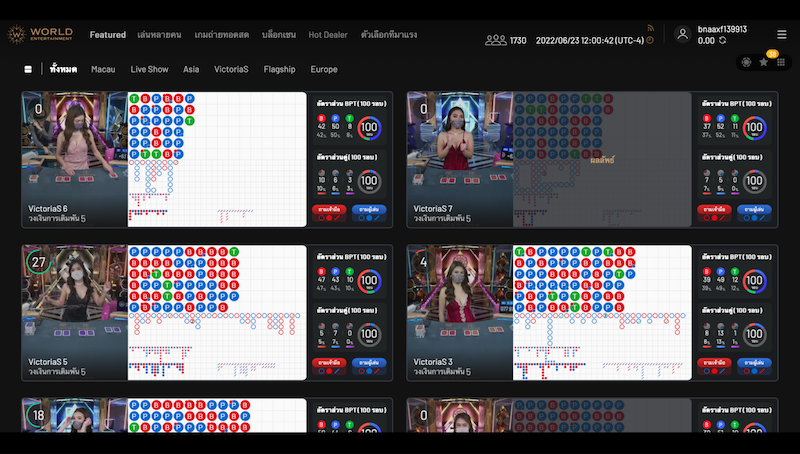Viewport: 800px width, 454px height.
Task: Select the Live Show category tab
Action: coord(149,69)
